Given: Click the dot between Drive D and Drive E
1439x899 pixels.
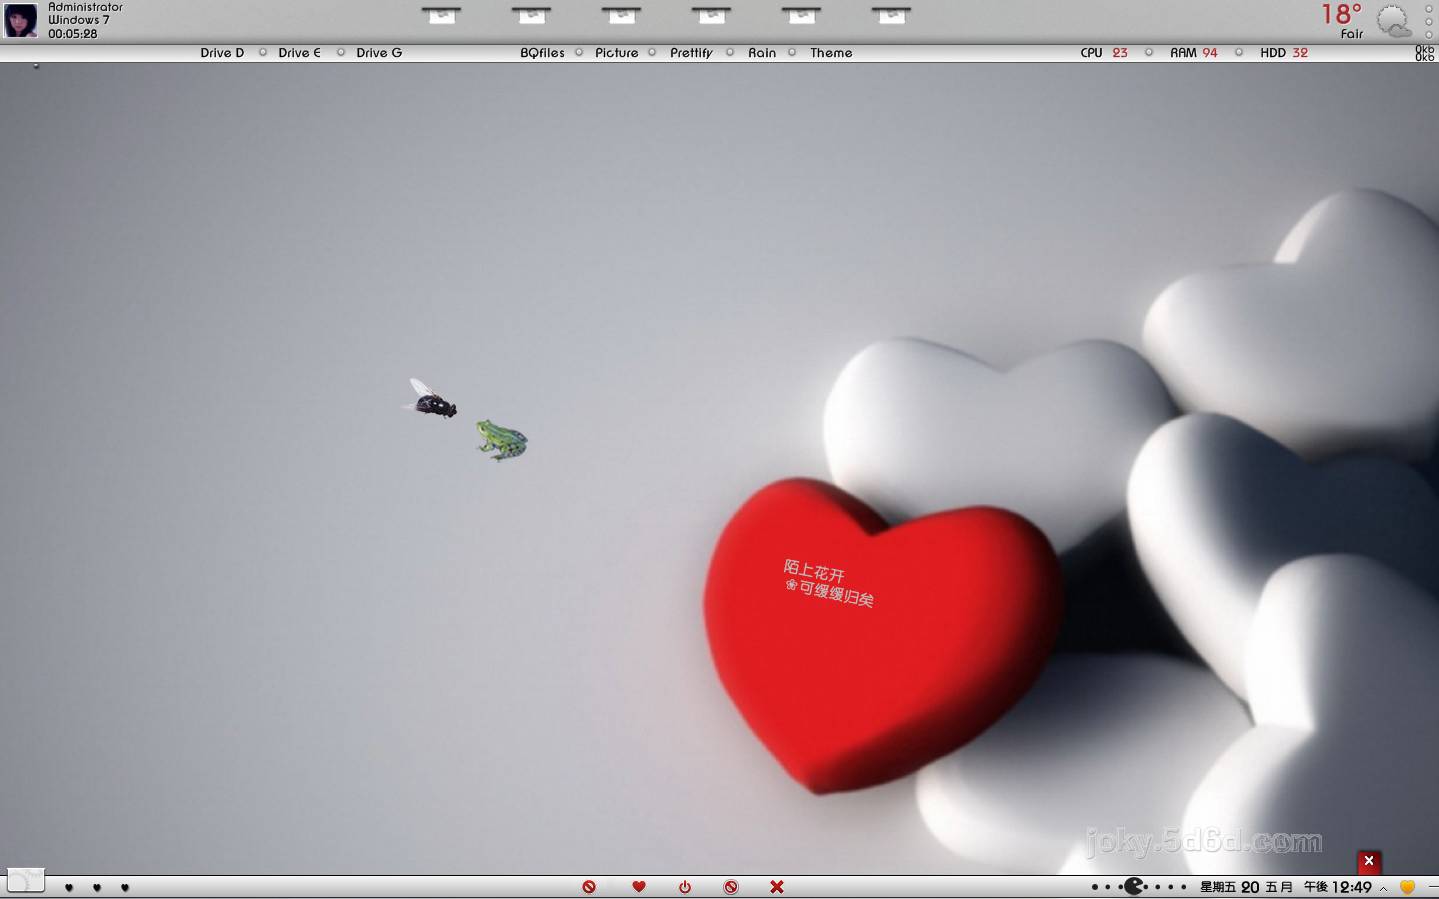Looking at the screenshot, I should (x=263, y=52).
